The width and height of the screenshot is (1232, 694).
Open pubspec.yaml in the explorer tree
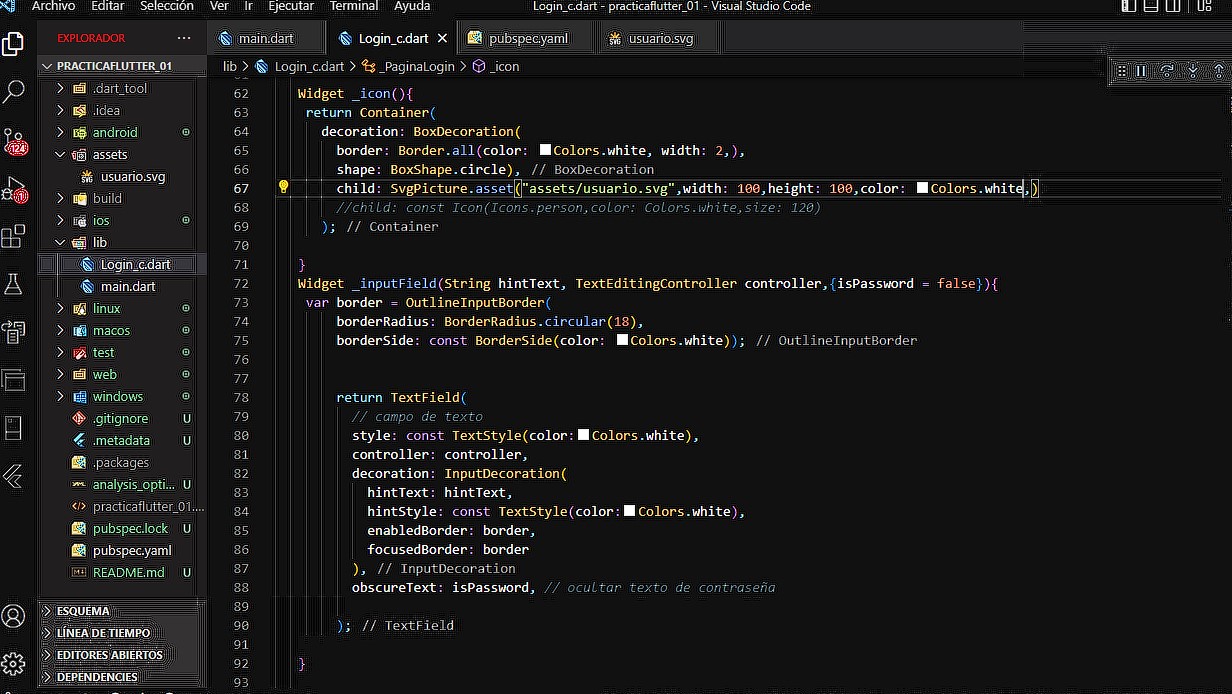pyautogui.click(x=121, y=550)
